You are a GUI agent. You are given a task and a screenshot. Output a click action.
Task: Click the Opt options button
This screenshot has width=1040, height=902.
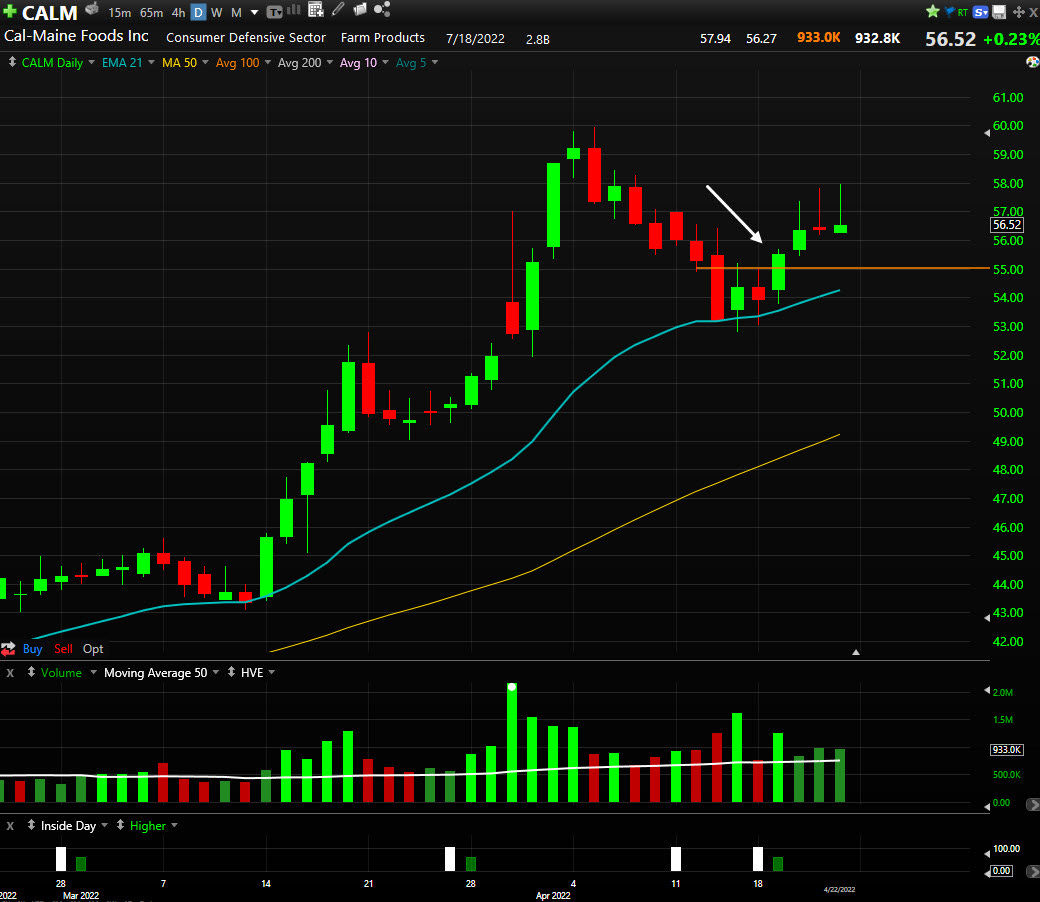point(93,649)
